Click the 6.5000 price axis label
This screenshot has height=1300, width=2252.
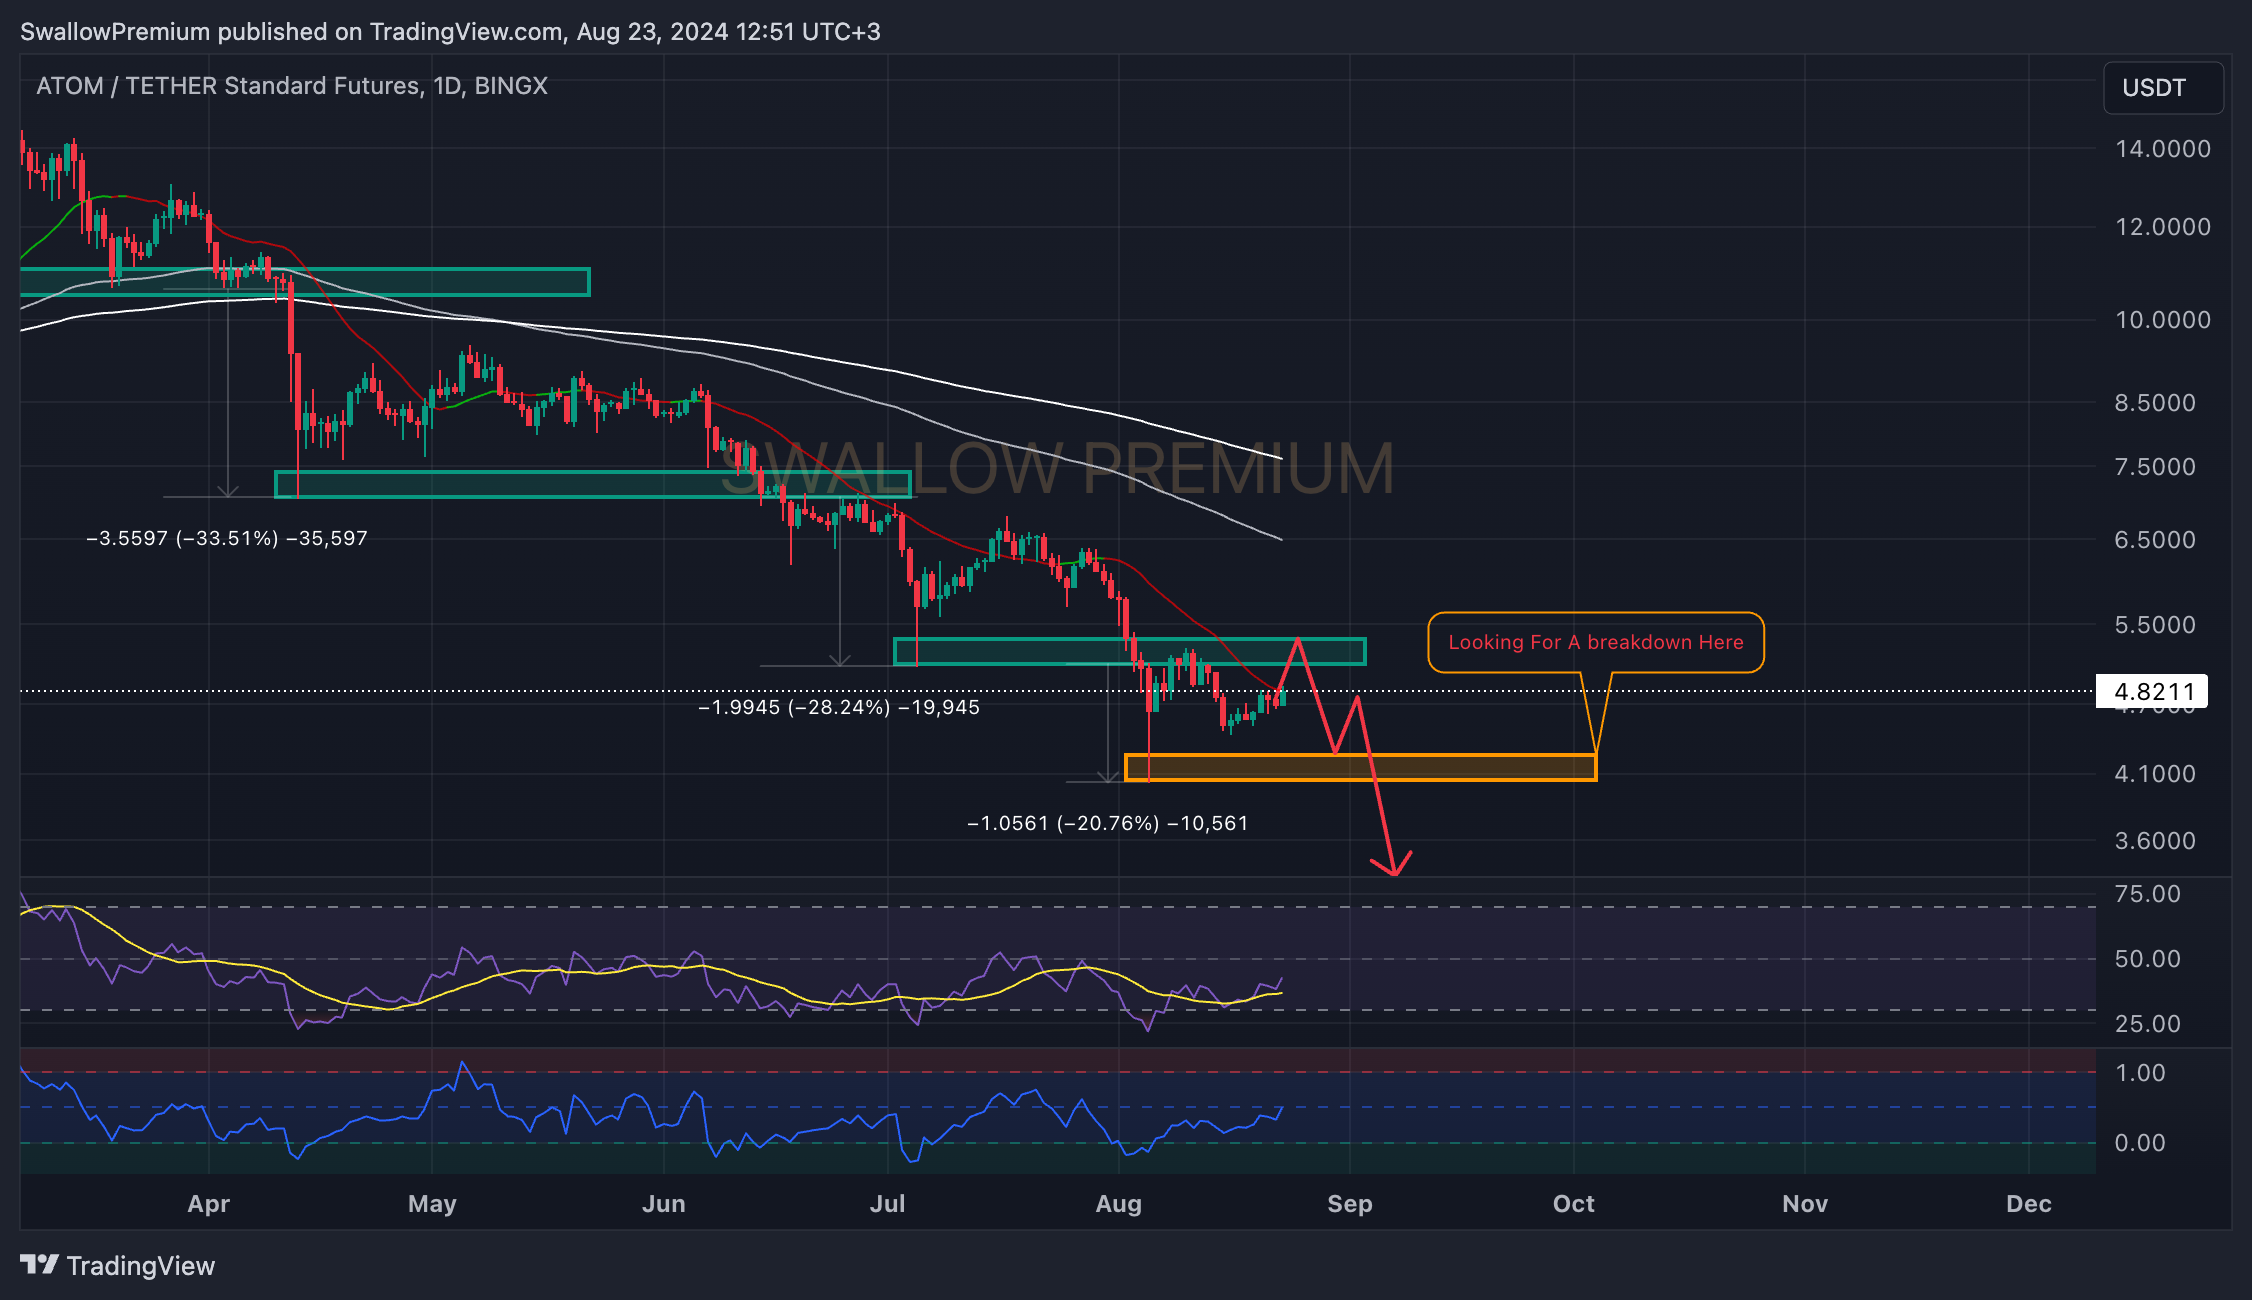[2155, 540]
